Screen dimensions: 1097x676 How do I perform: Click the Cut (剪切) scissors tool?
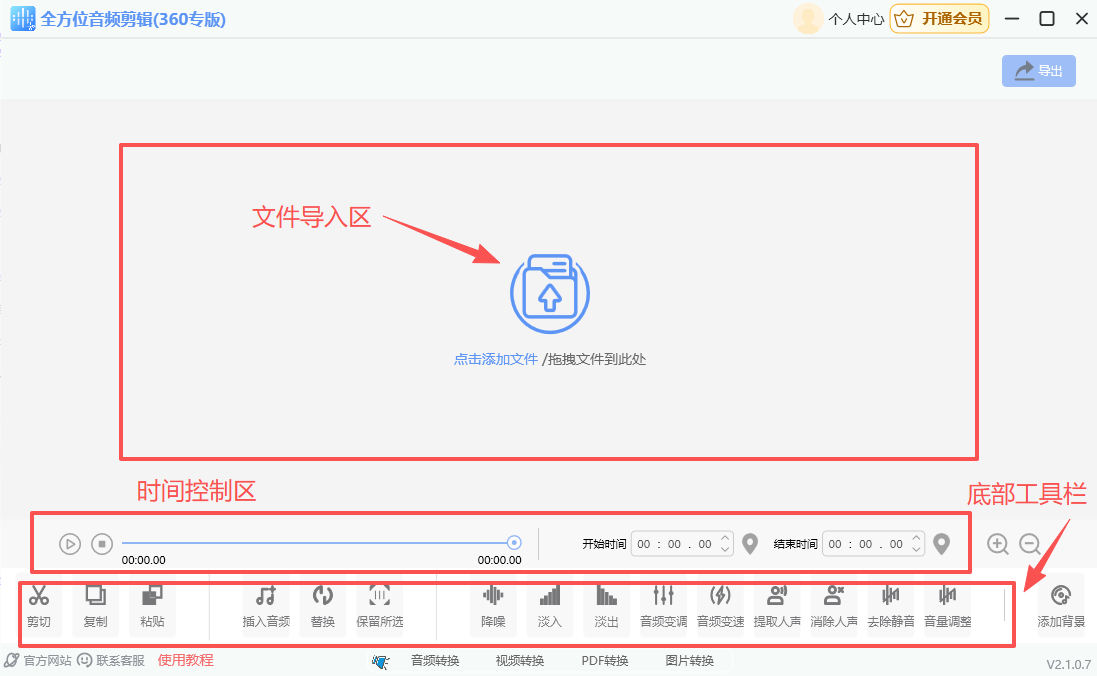(39, 605)
